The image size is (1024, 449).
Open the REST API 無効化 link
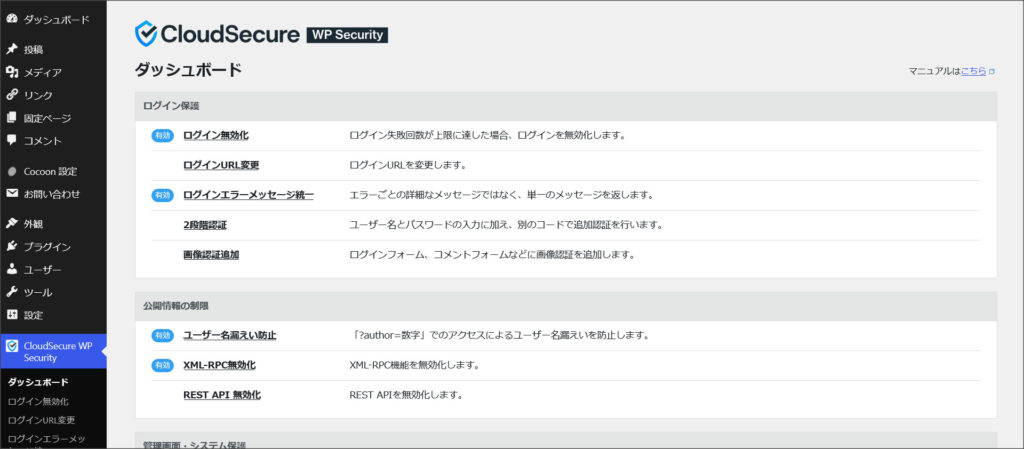222,395
